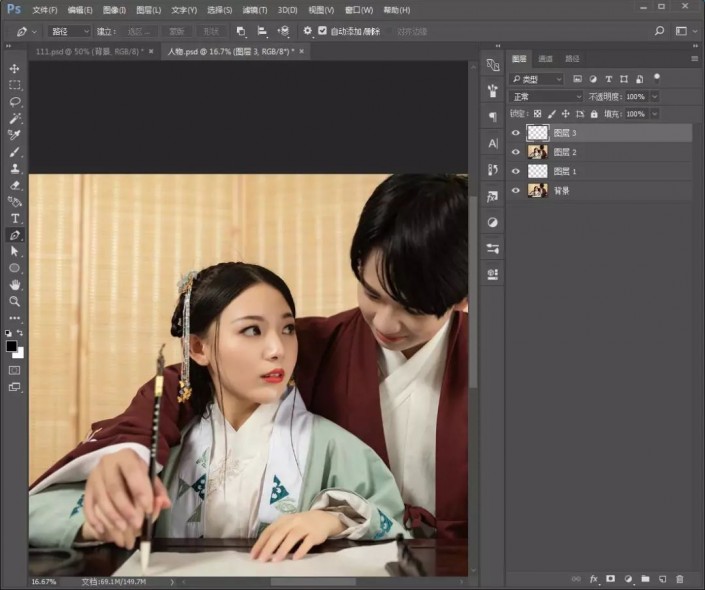Change screen mode icon
The height and width of the screenshot is (590, 705).
point(14,387)
